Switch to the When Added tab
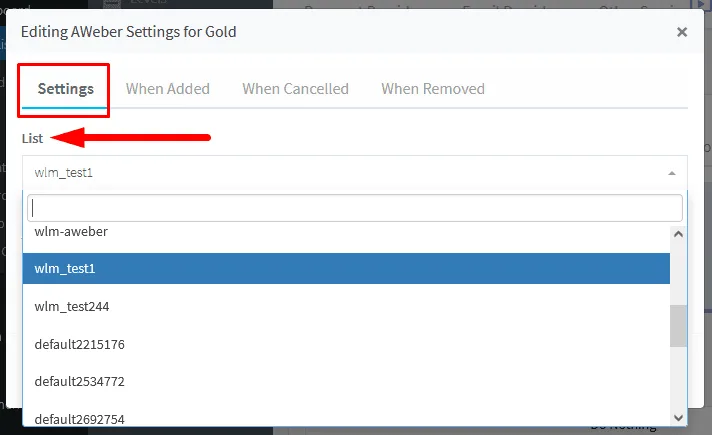This screenshot has height=435, width=712. tap(168, 89)
